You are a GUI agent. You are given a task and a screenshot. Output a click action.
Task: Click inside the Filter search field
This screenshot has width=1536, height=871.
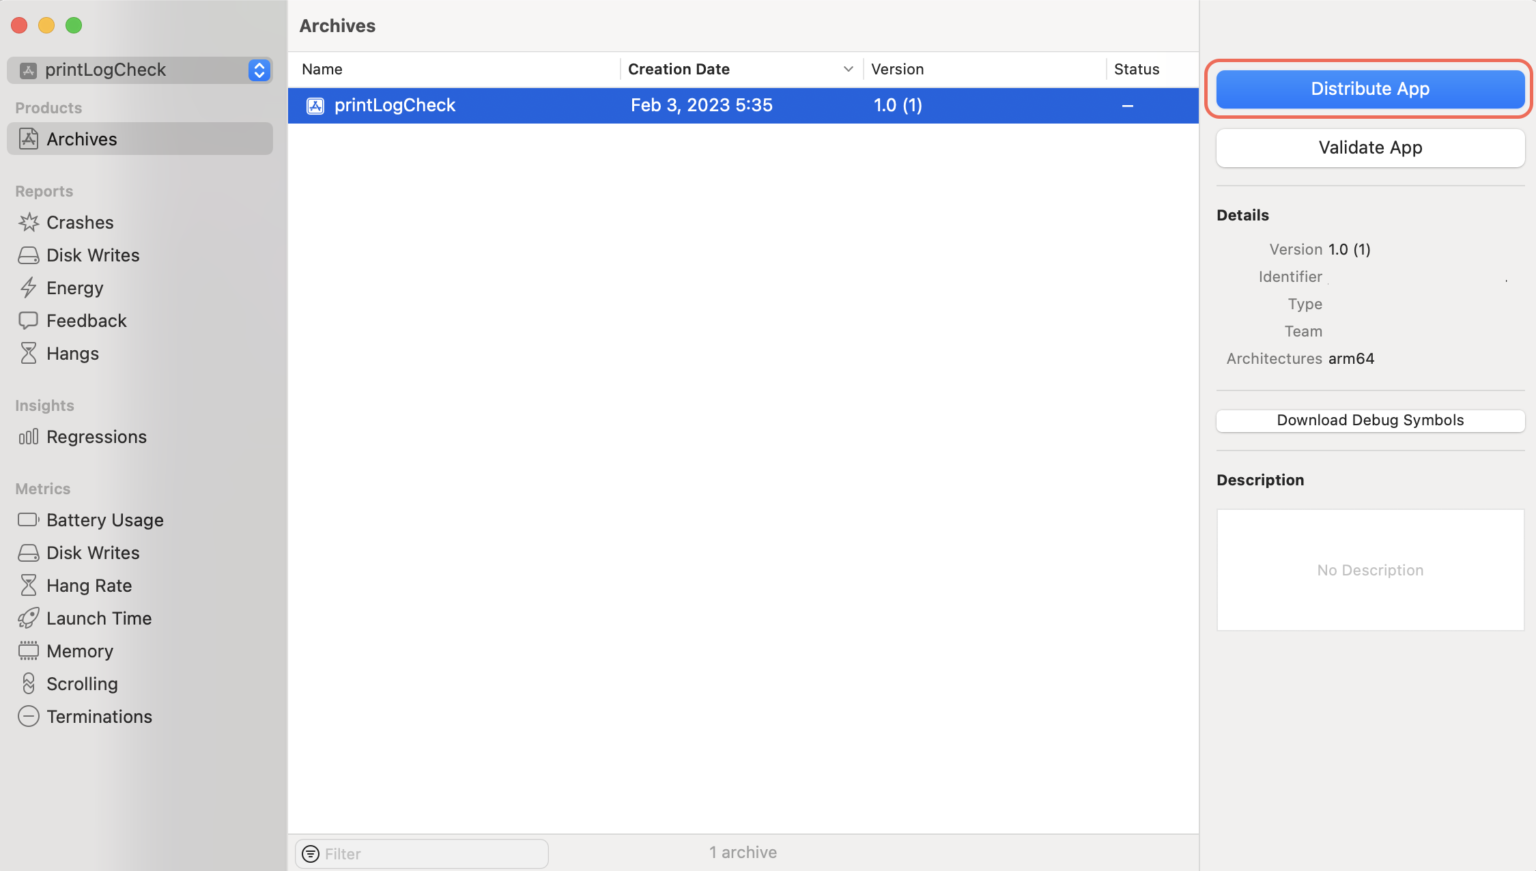(x=420, y=853)
